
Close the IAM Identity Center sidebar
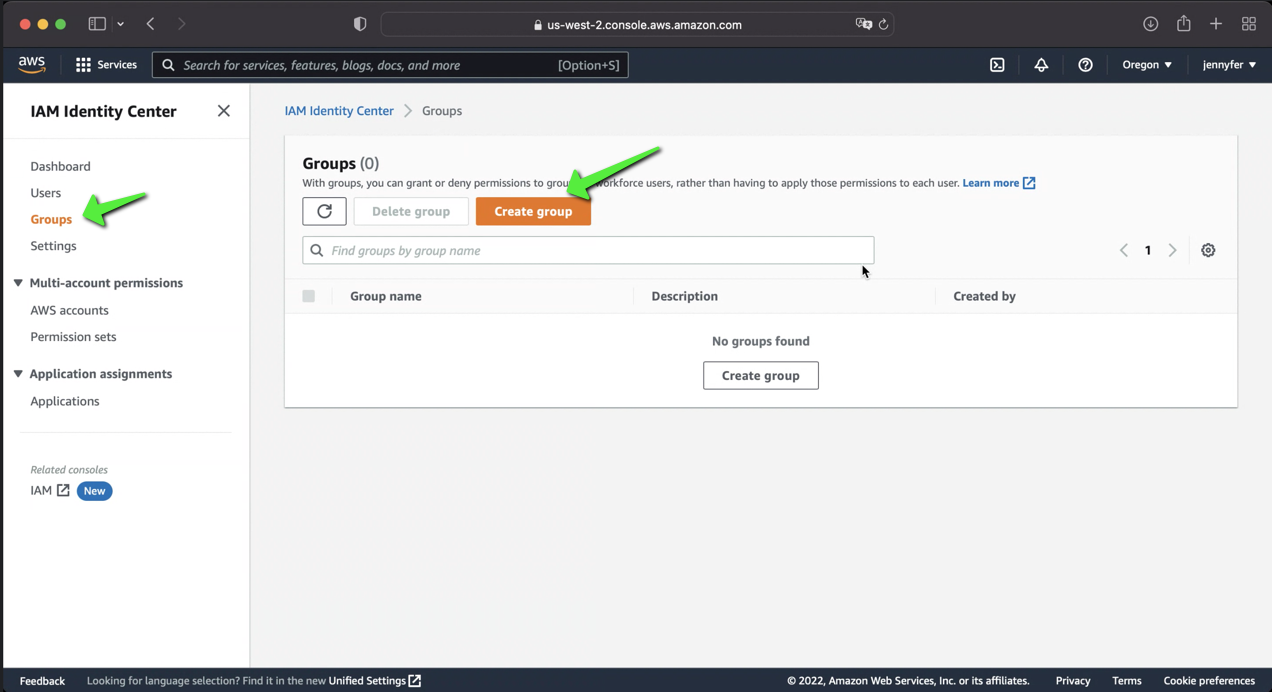[224, 111]
